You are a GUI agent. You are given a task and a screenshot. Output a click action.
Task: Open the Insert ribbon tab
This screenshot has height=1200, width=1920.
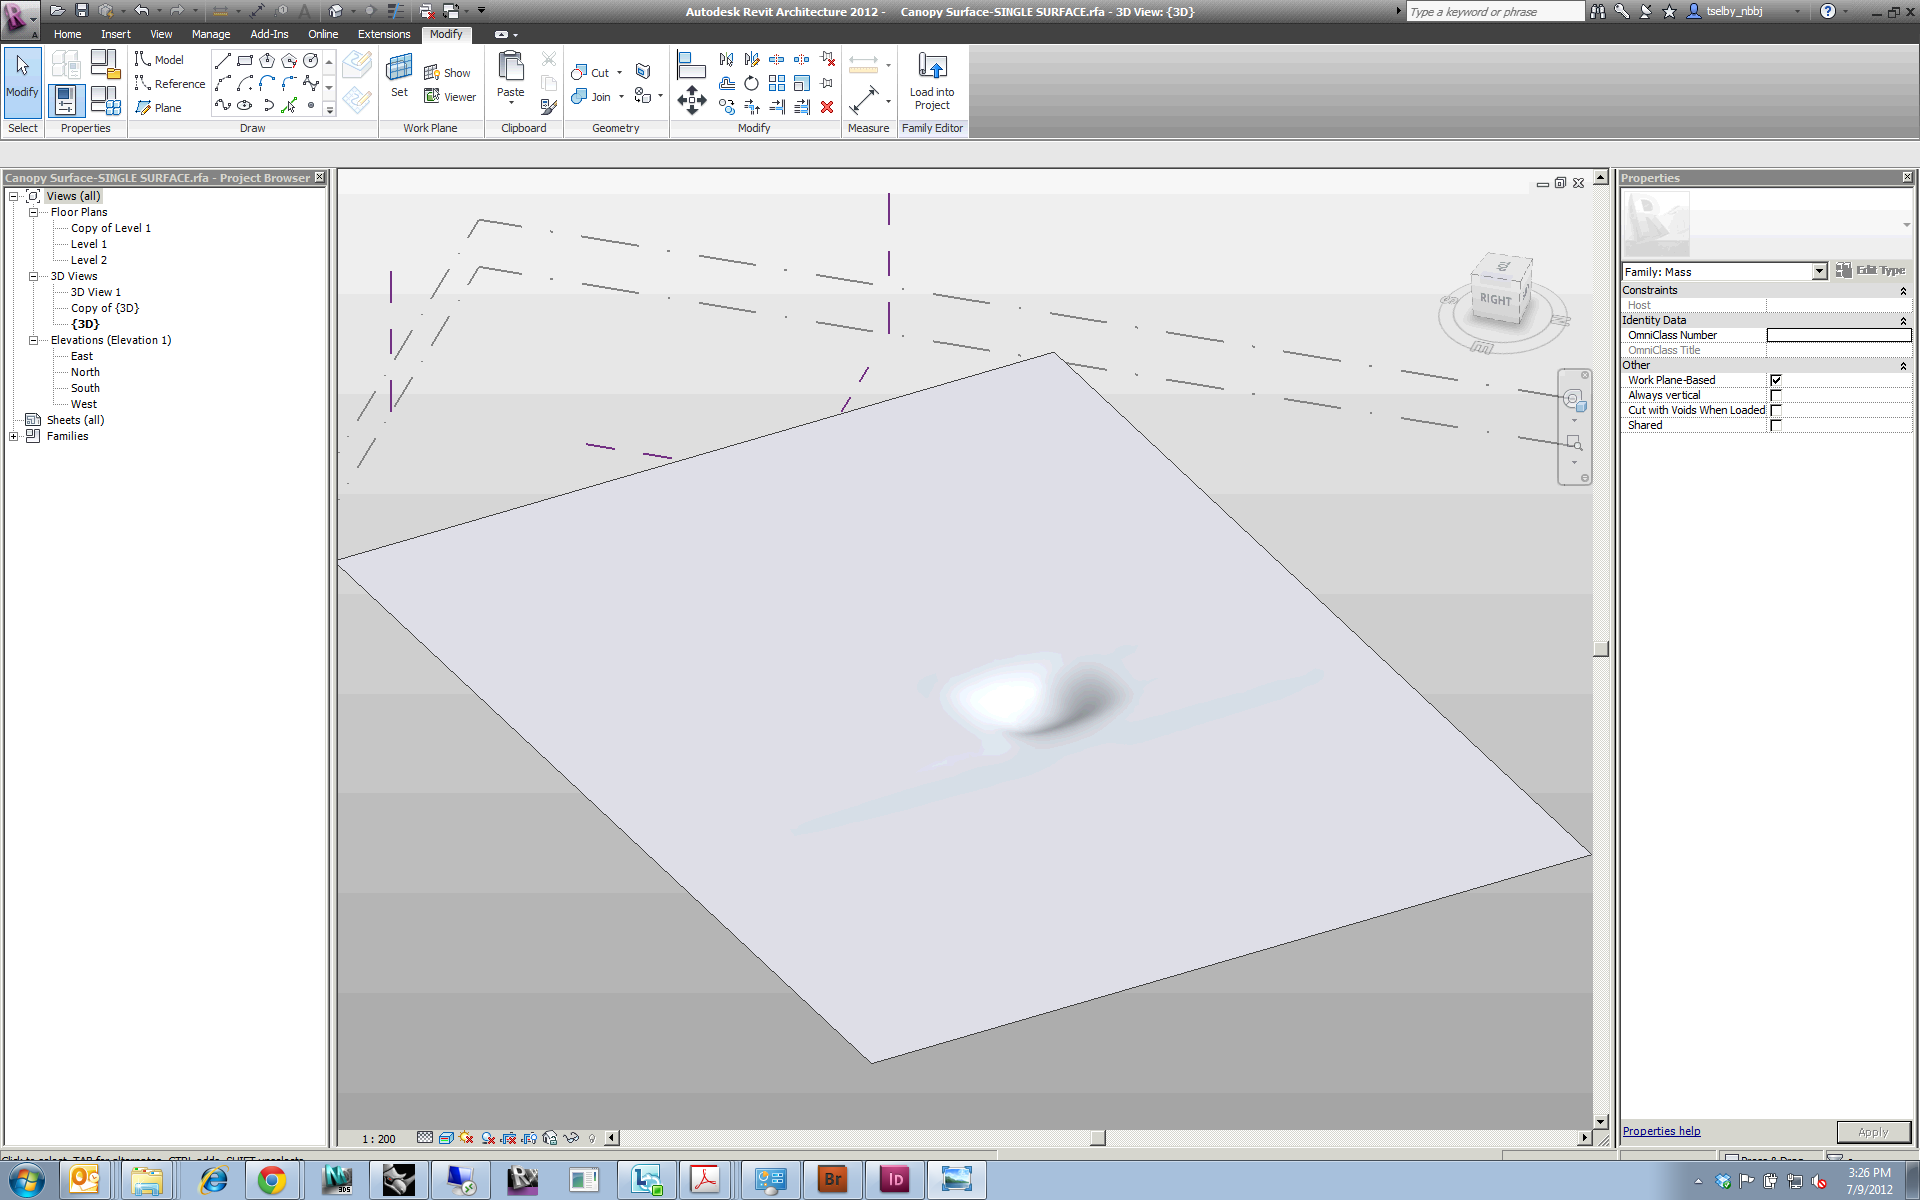coord(116,34)
